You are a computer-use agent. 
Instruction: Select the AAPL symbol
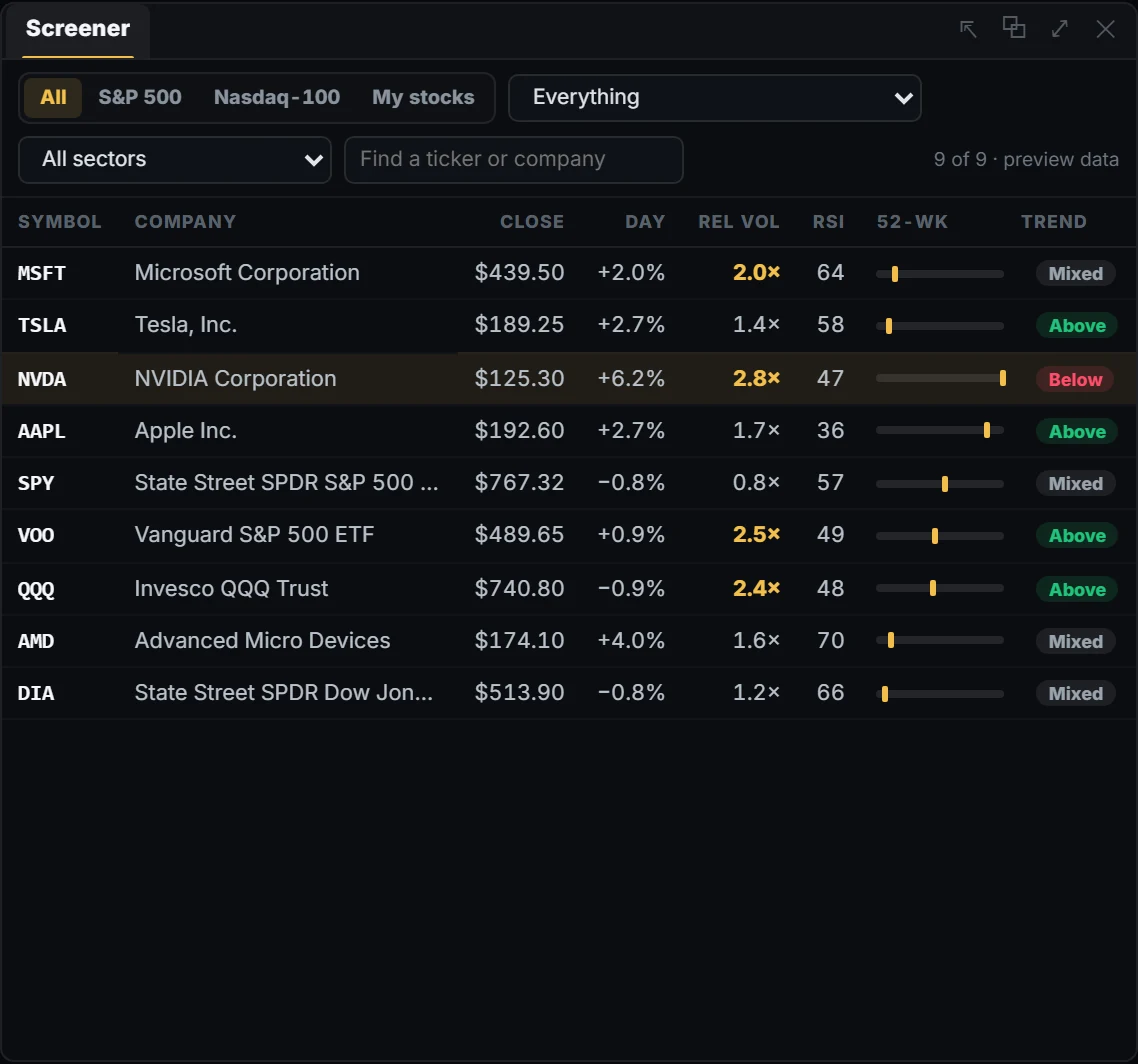click(x=41, y=431)
